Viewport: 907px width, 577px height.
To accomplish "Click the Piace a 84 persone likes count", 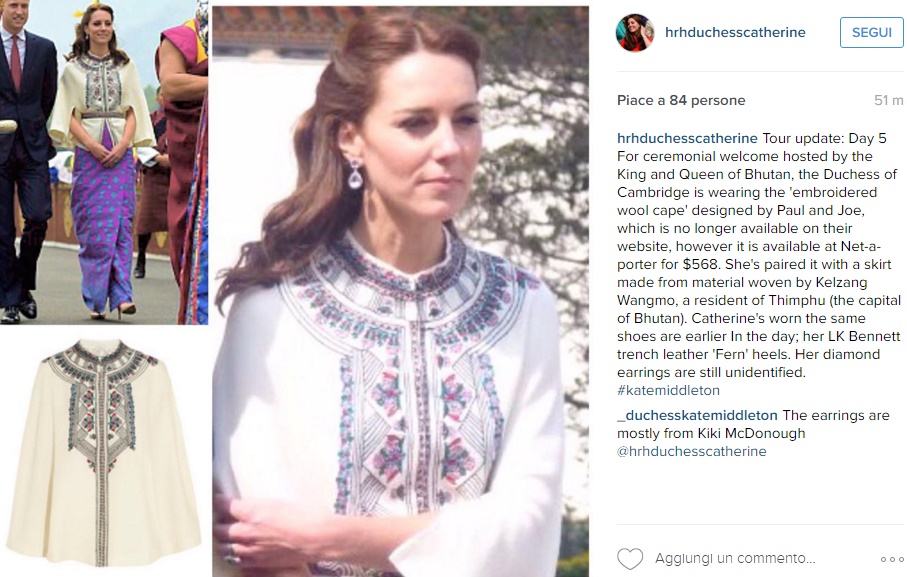I will tap(681, 101).
